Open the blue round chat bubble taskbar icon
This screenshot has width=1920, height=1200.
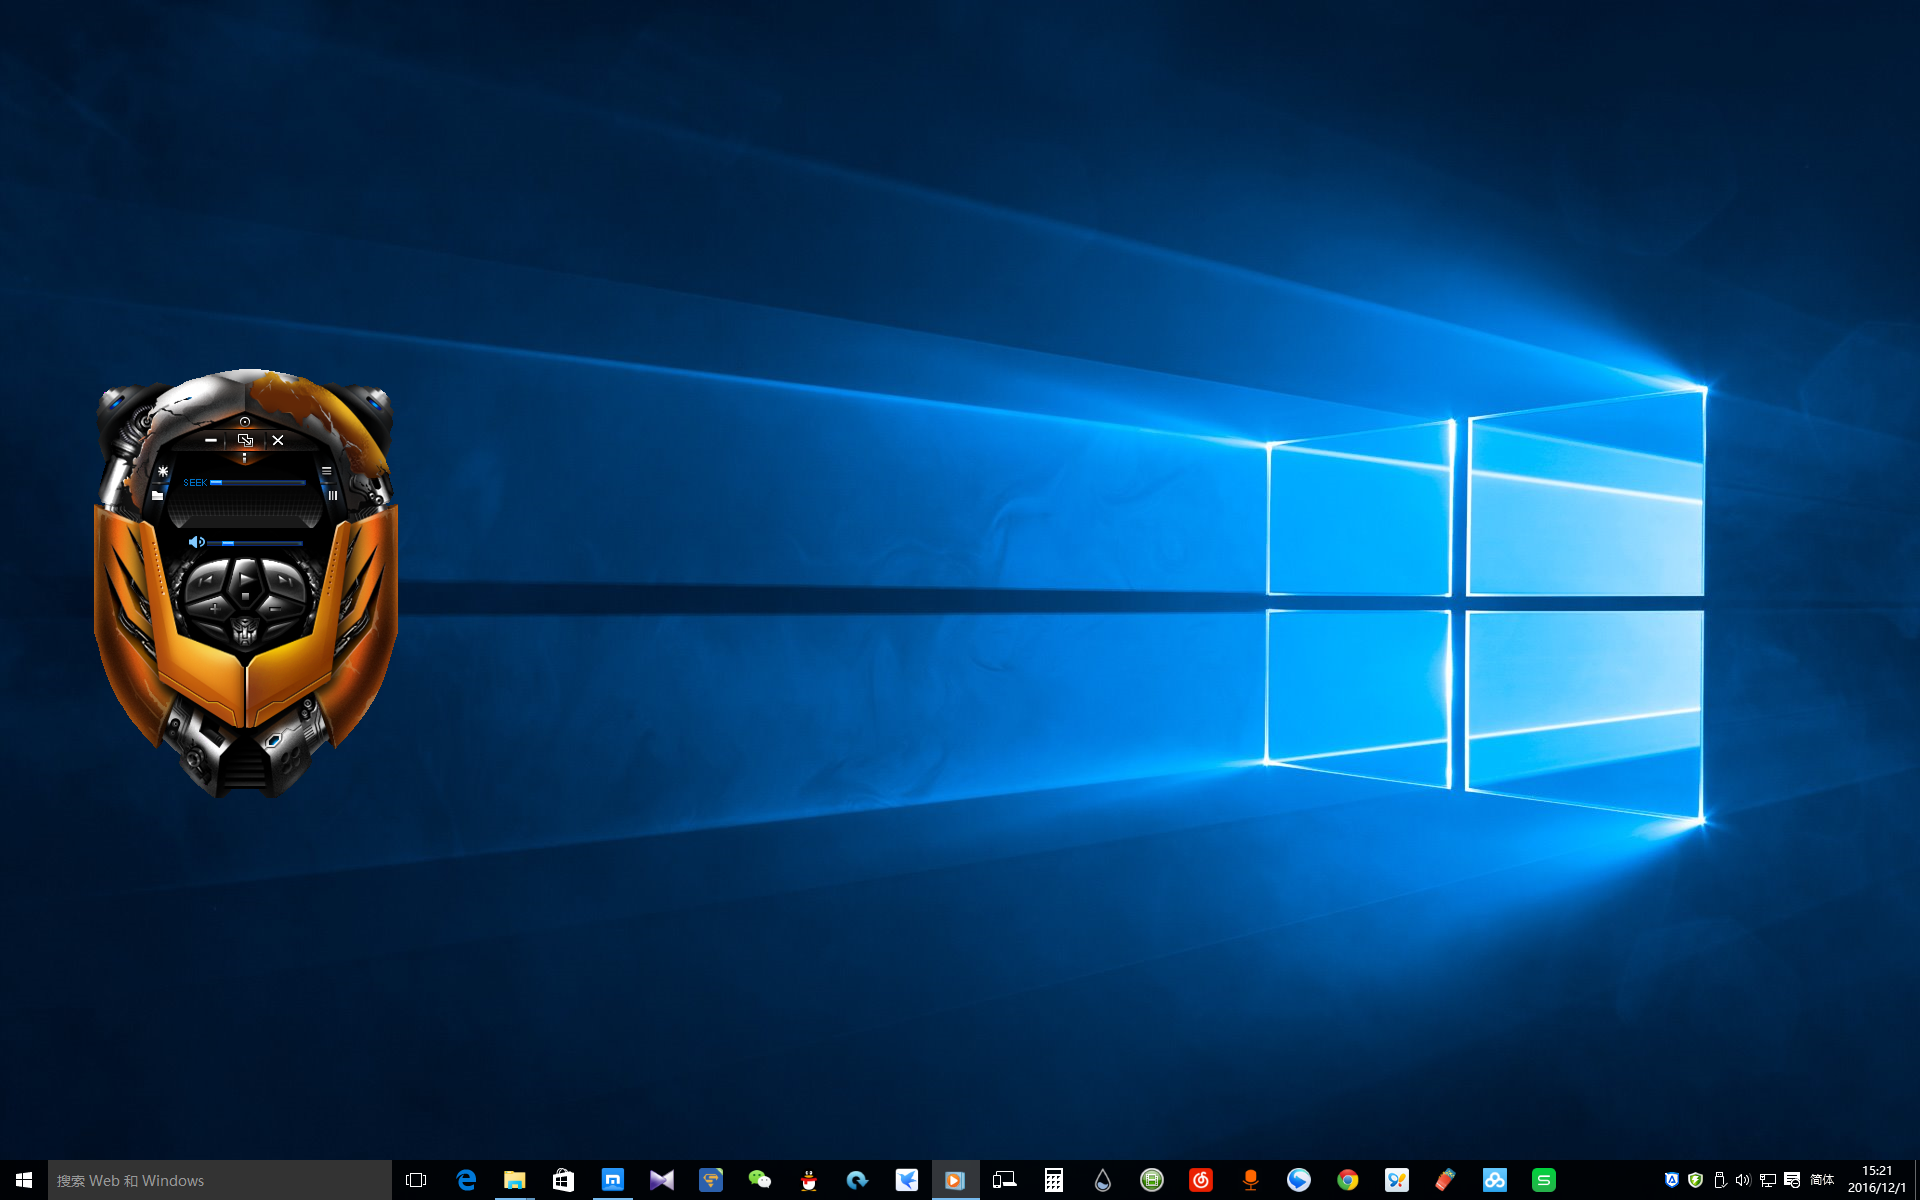point(1299,1180)
